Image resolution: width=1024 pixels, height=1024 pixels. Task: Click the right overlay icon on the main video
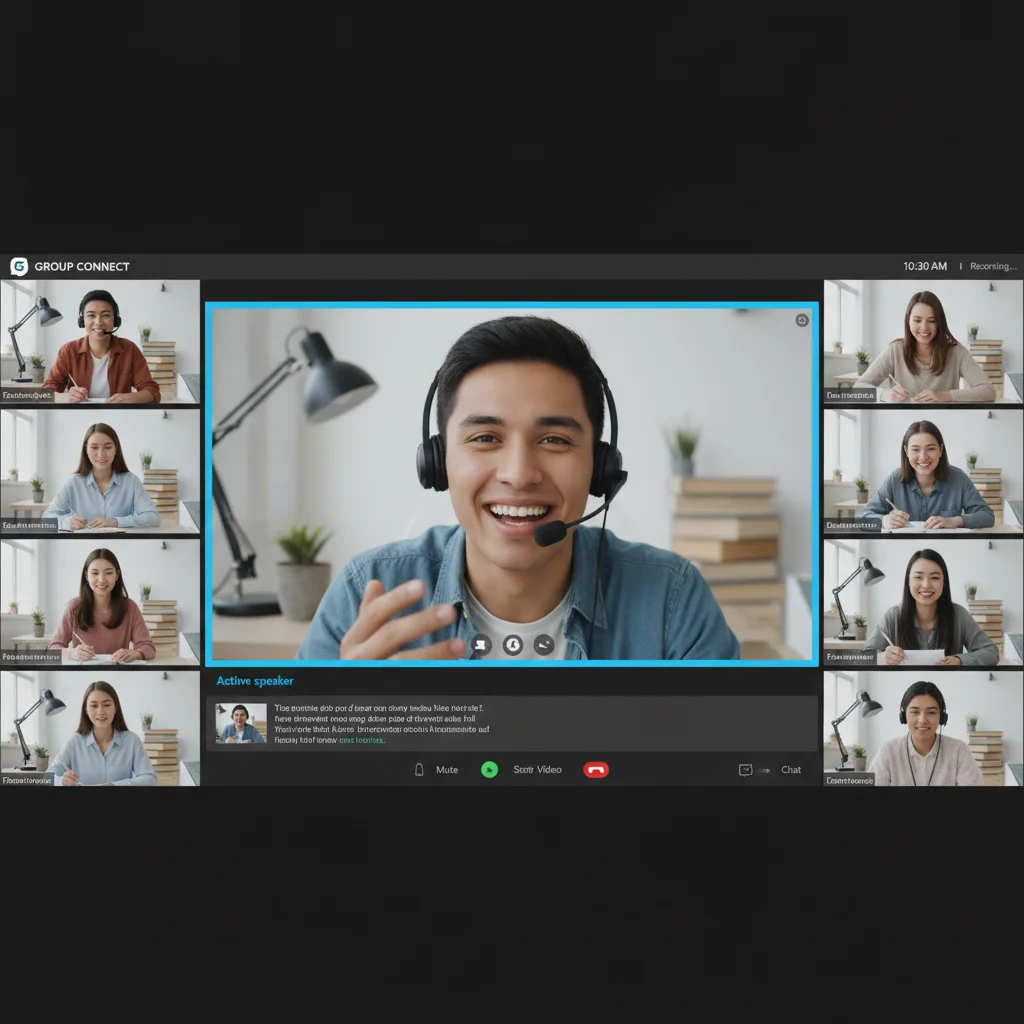pos(543,645)
